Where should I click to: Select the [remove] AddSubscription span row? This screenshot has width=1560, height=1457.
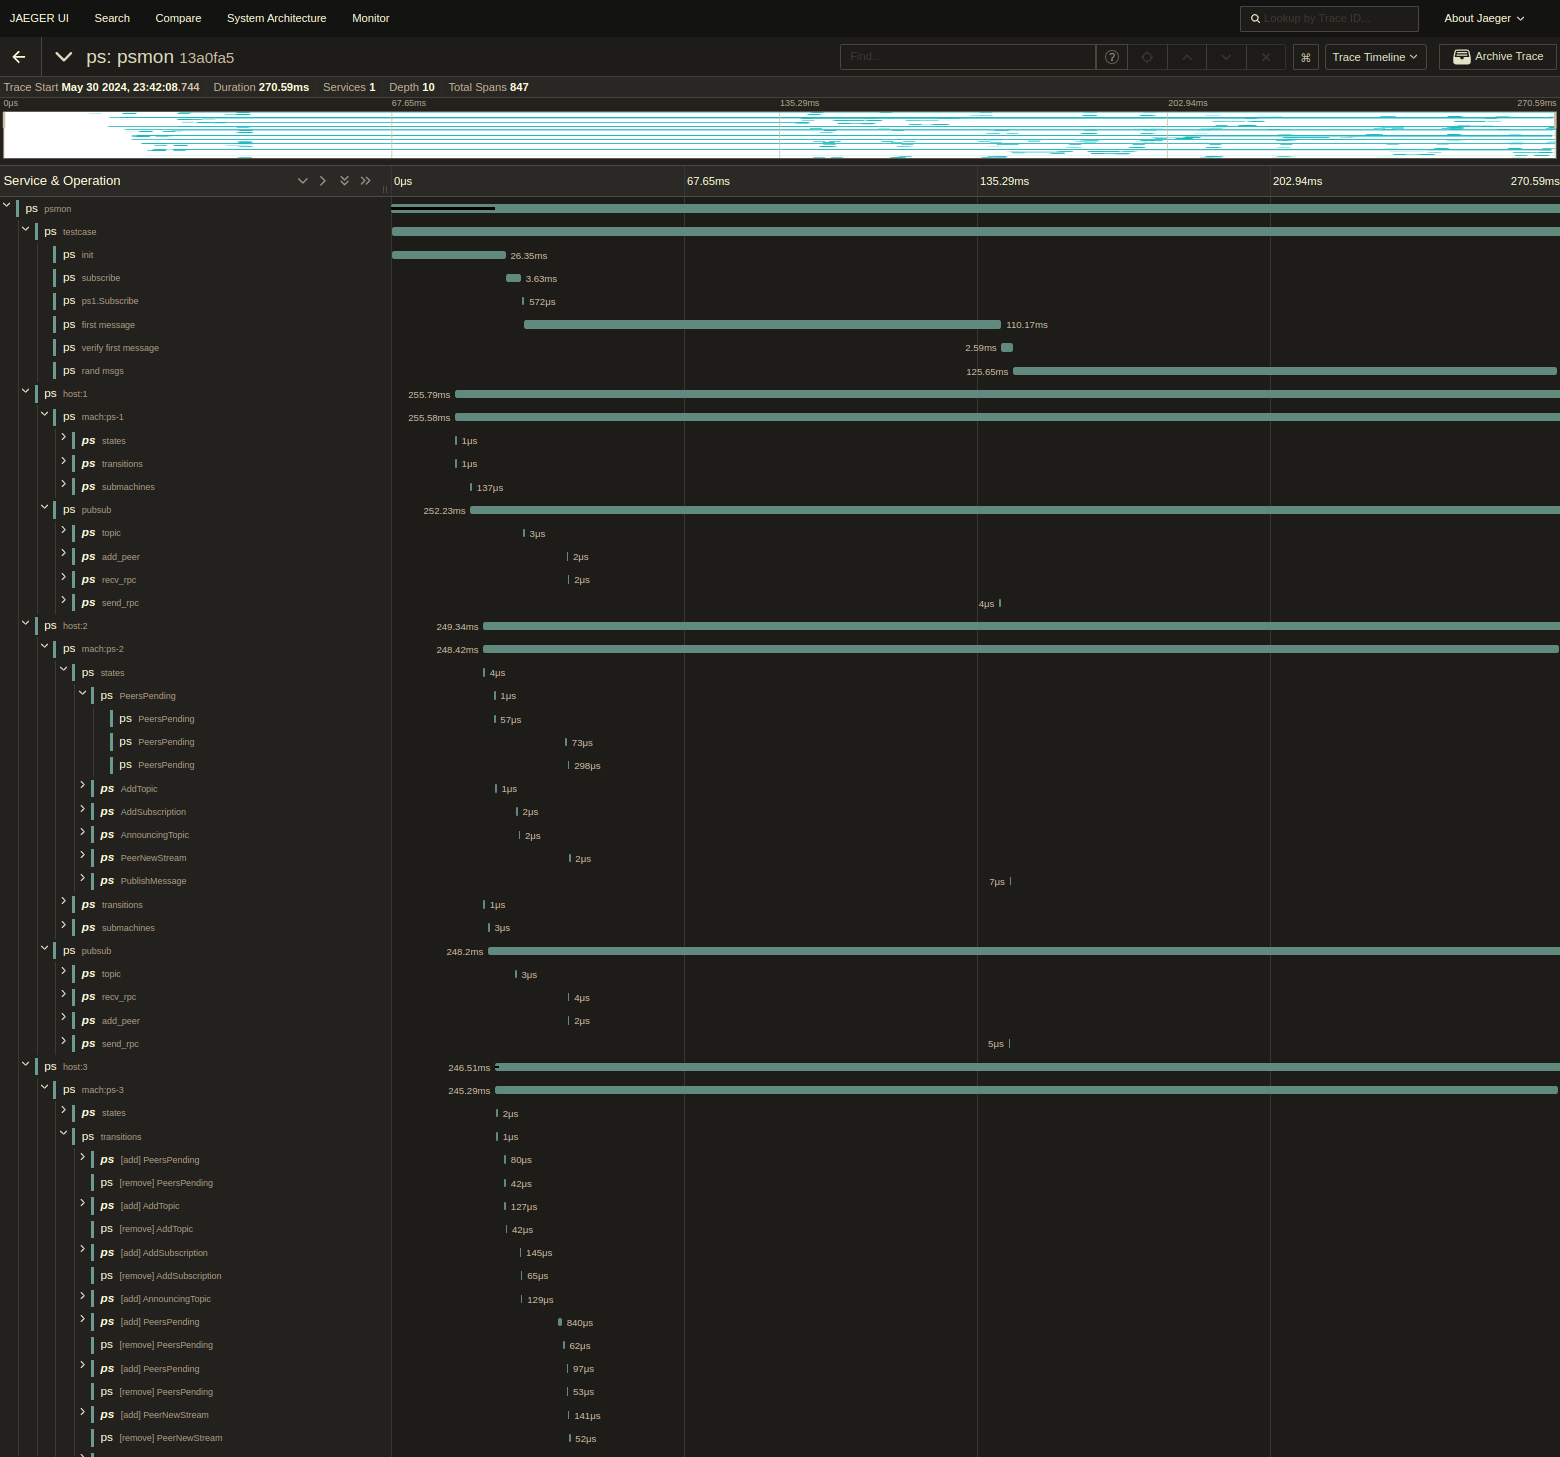tap(240, 1276)
